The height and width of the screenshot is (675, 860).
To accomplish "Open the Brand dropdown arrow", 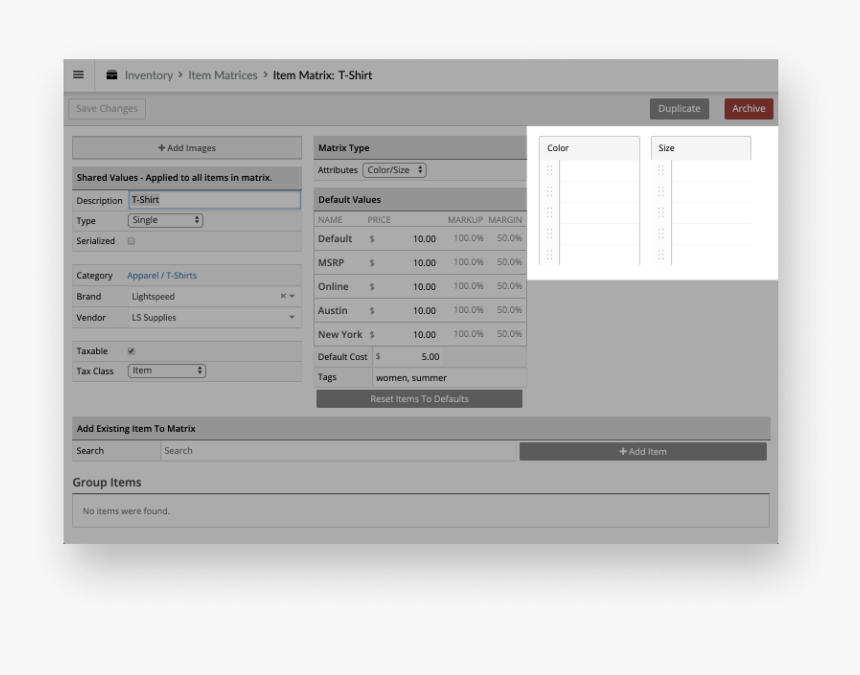I will point(292,296).
